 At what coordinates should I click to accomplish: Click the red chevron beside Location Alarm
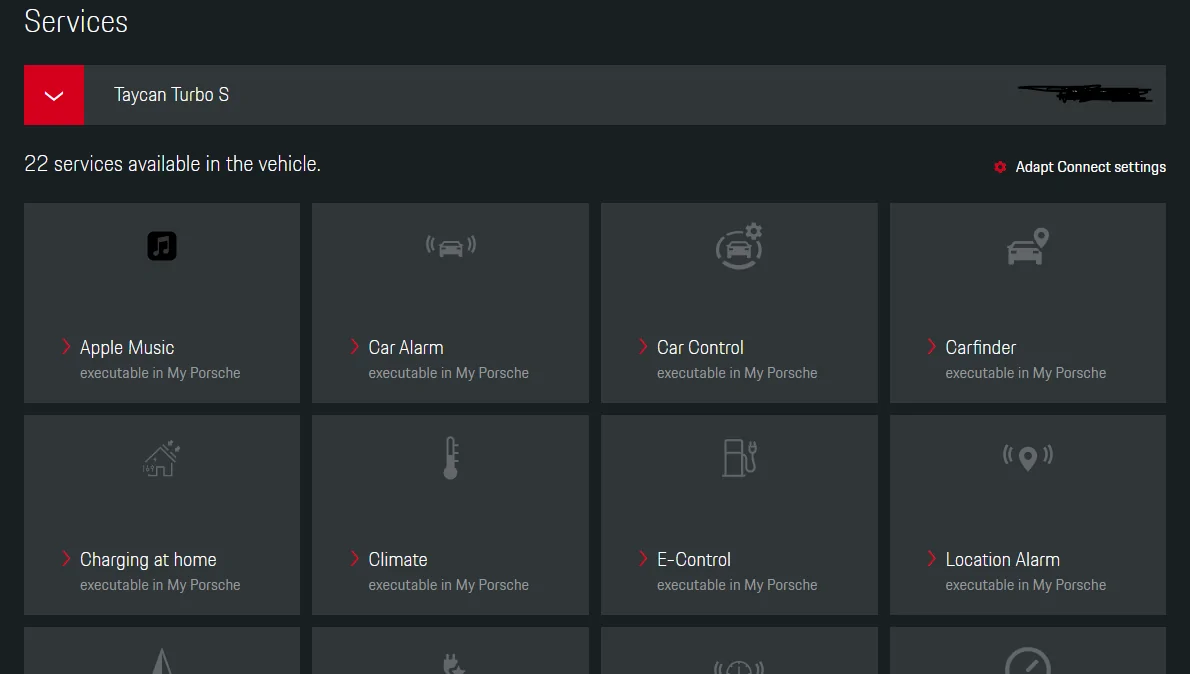[931, 559]
